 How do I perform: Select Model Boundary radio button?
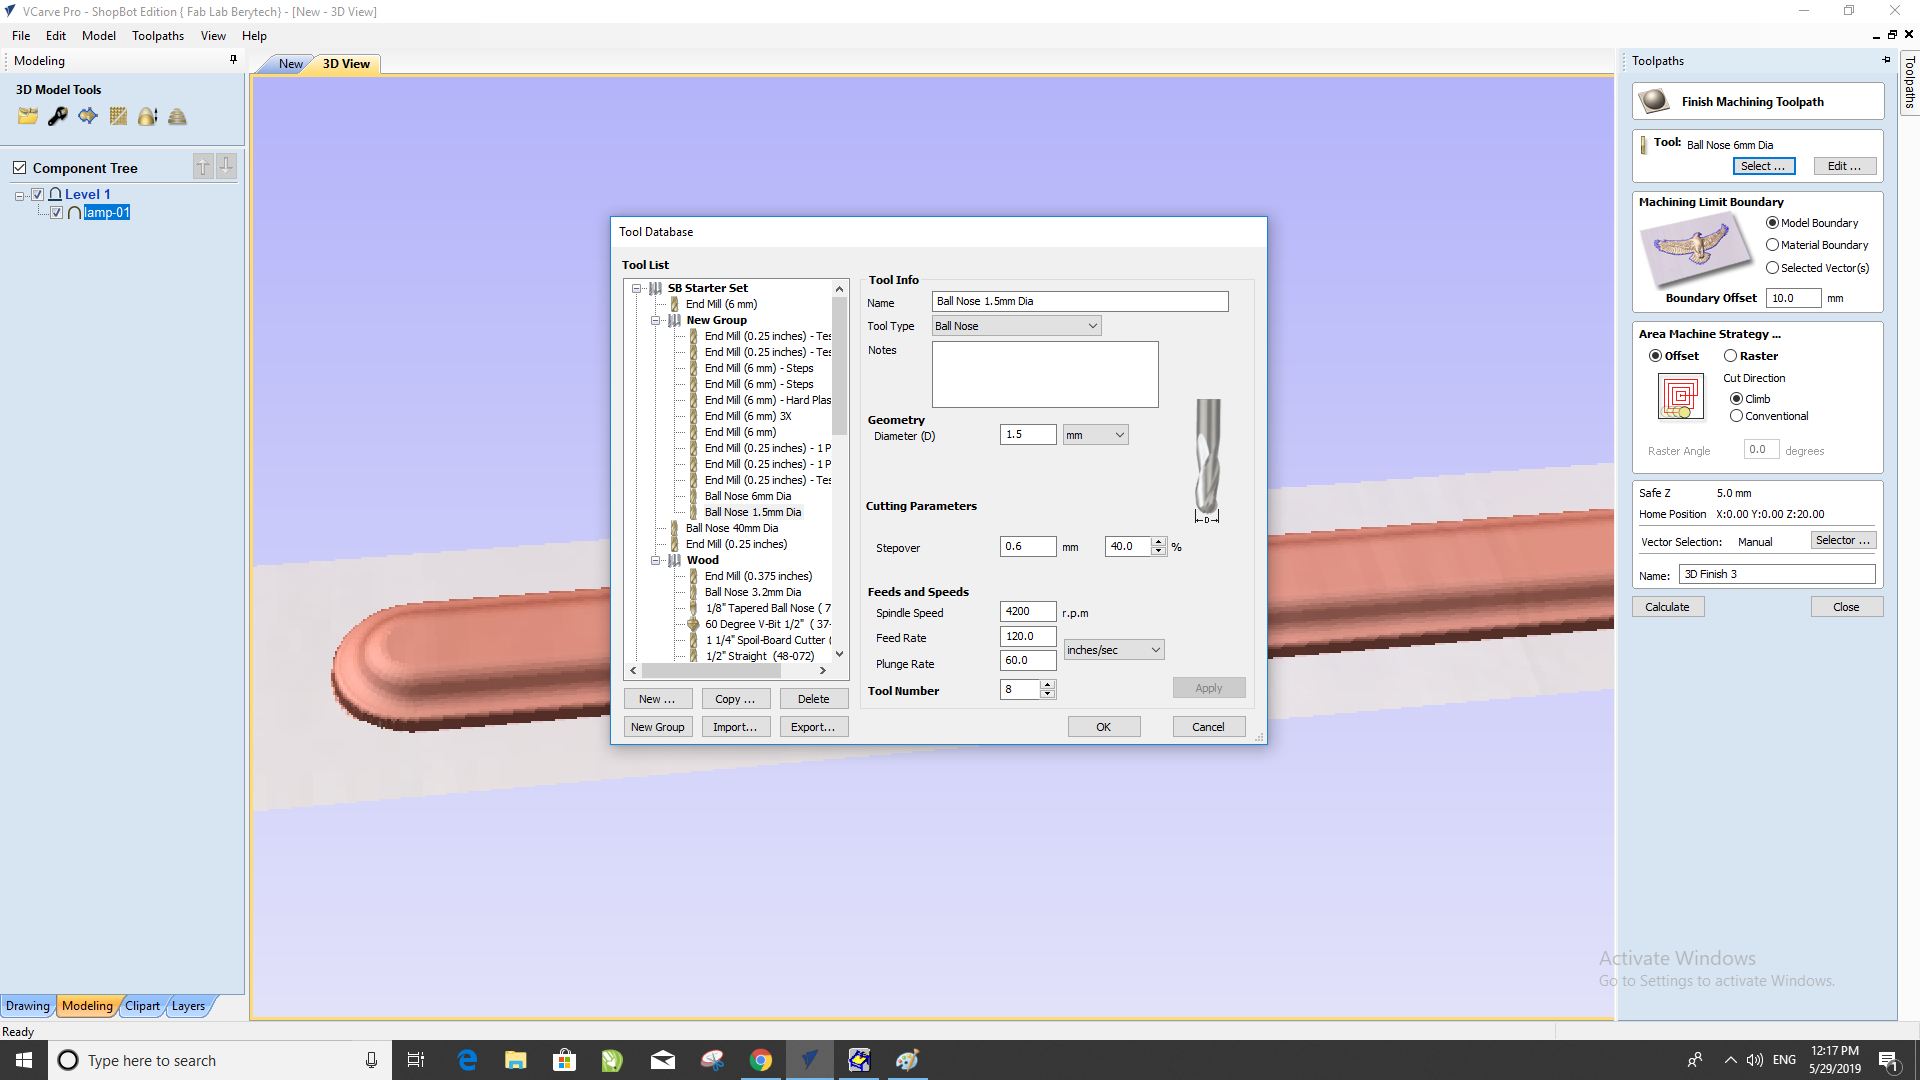(x=1773, y=223)
